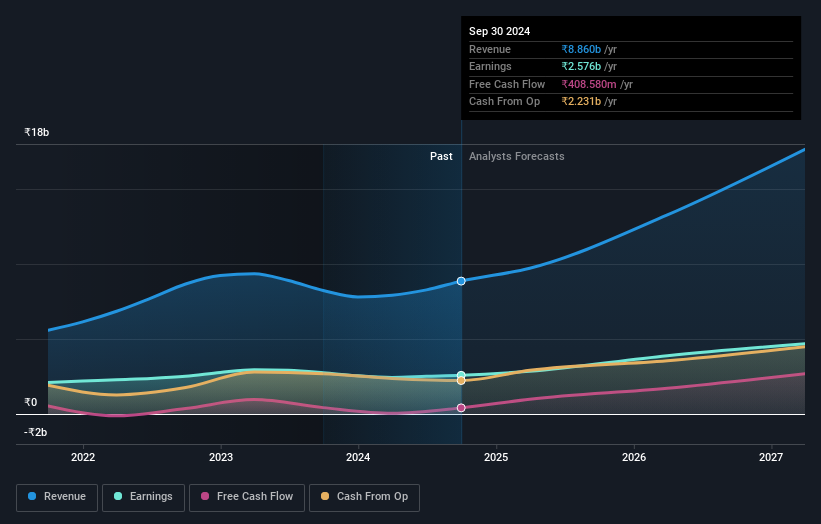Click the ₹408.580m free cash flow value
Viewport: 821px width, 524px height.
[589, 84]
